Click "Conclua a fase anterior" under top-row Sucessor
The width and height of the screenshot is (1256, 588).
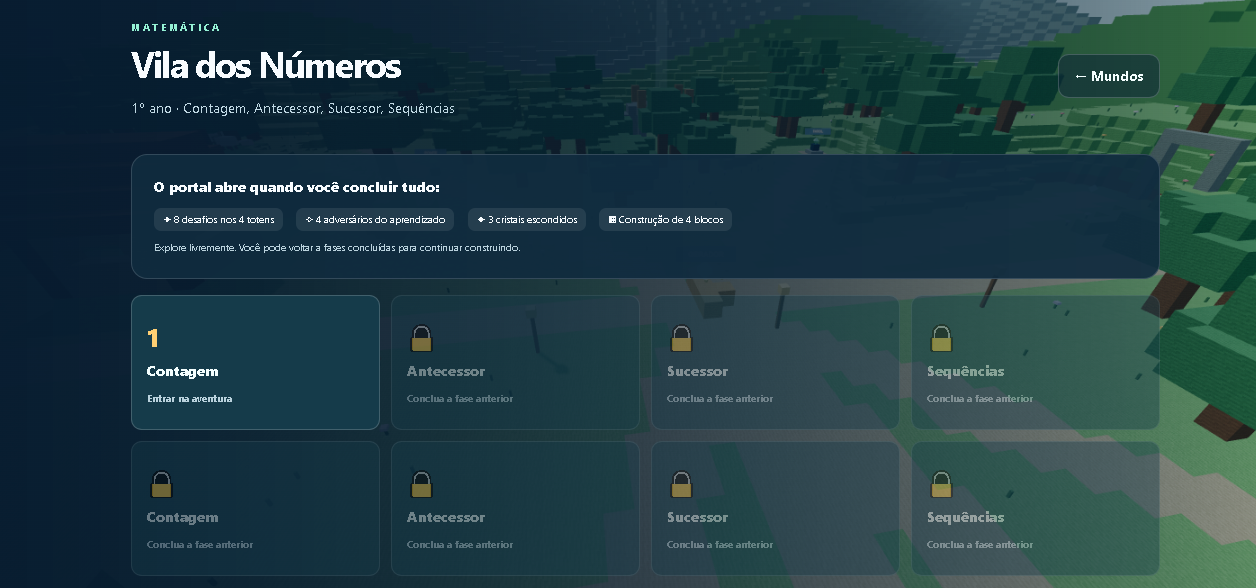(x=720, y=399)
